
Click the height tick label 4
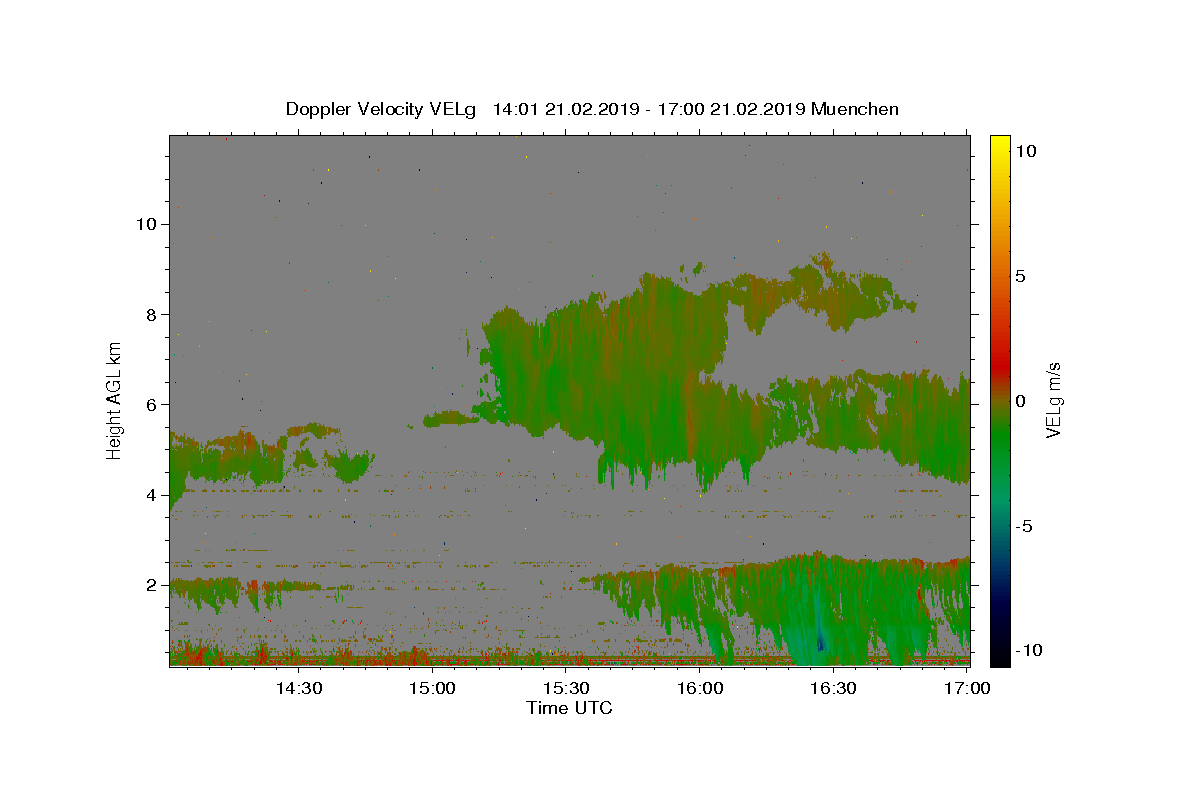tap(151, 495)
